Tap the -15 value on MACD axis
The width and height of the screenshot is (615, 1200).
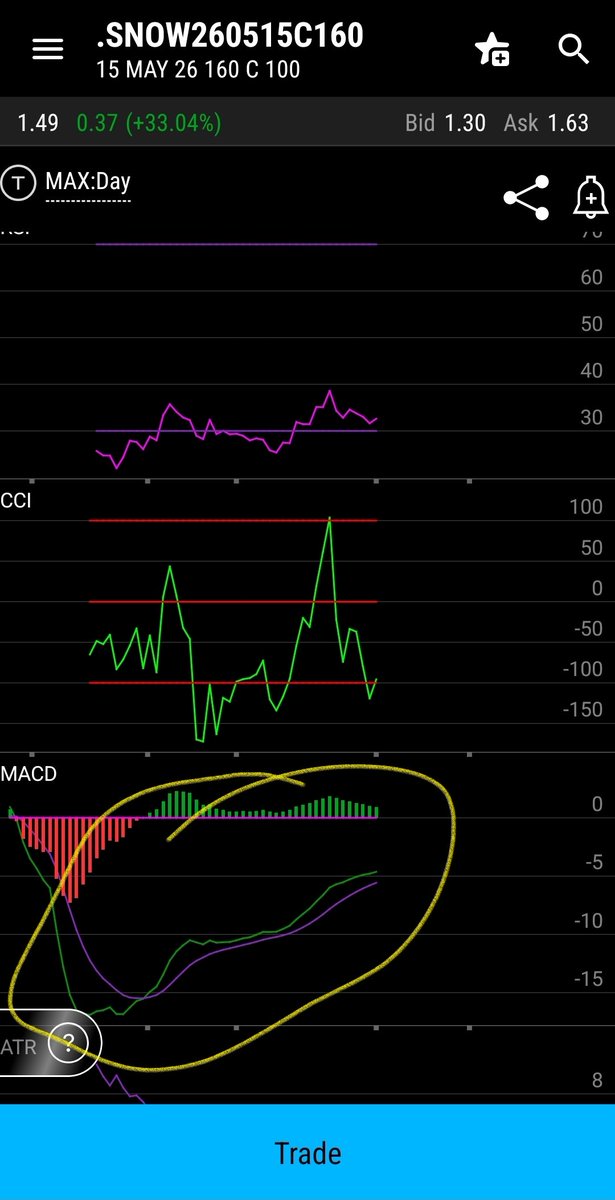tap(589, 979)
